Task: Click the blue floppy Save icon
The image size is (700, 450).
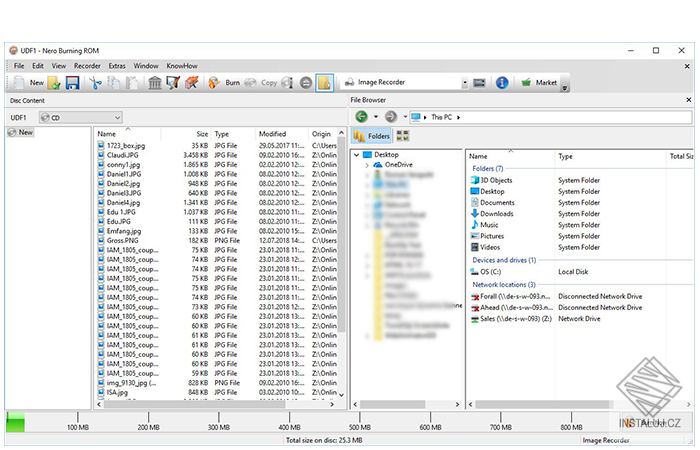Action: tap(72, 83)
